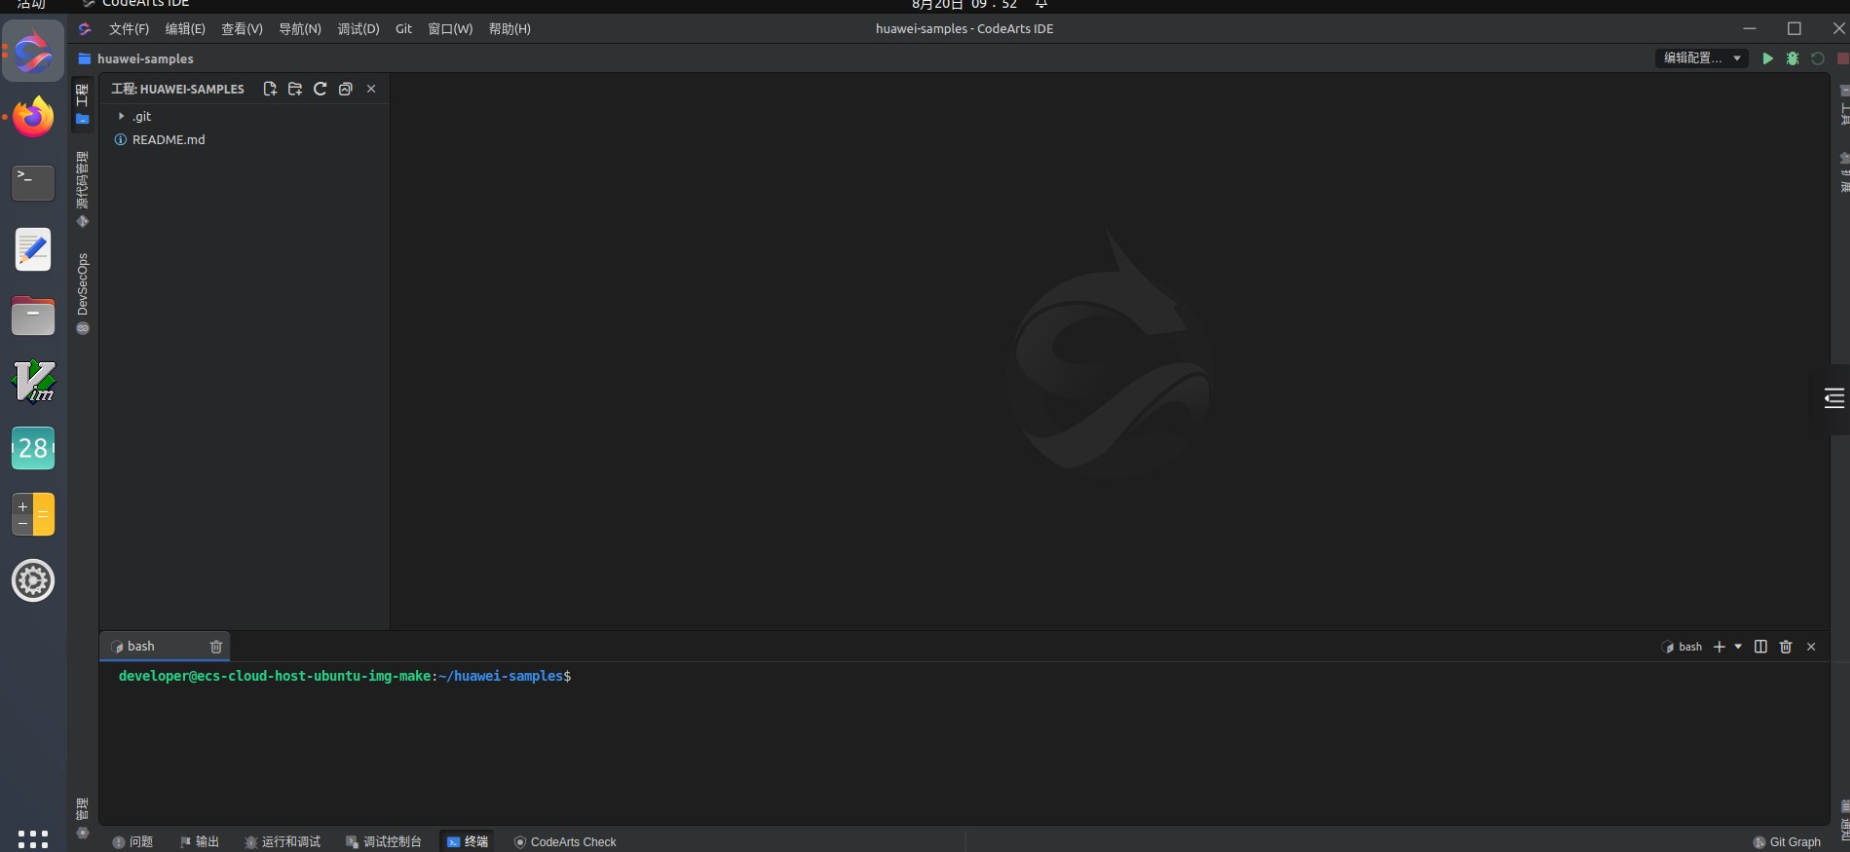Open the 输出 output panel
Image resolution: width=1850 pixels, height=852 pixels.
pyautogui.click(x=199, y=842)
